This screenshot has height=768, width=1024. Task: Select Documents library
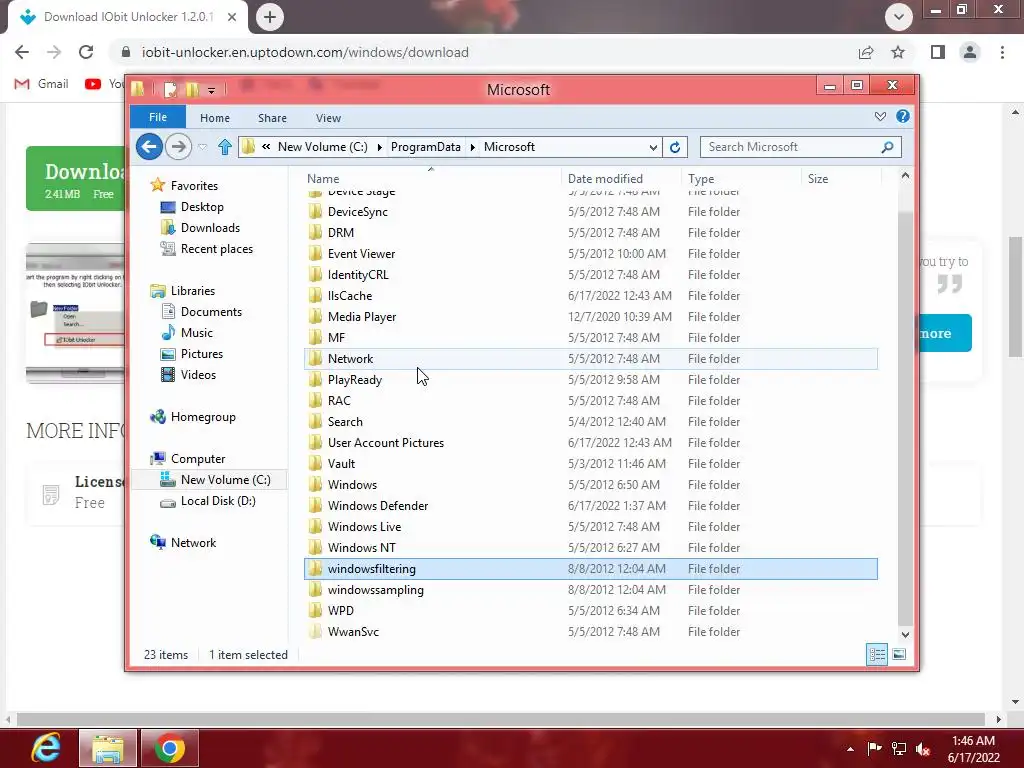pos(211,312)
